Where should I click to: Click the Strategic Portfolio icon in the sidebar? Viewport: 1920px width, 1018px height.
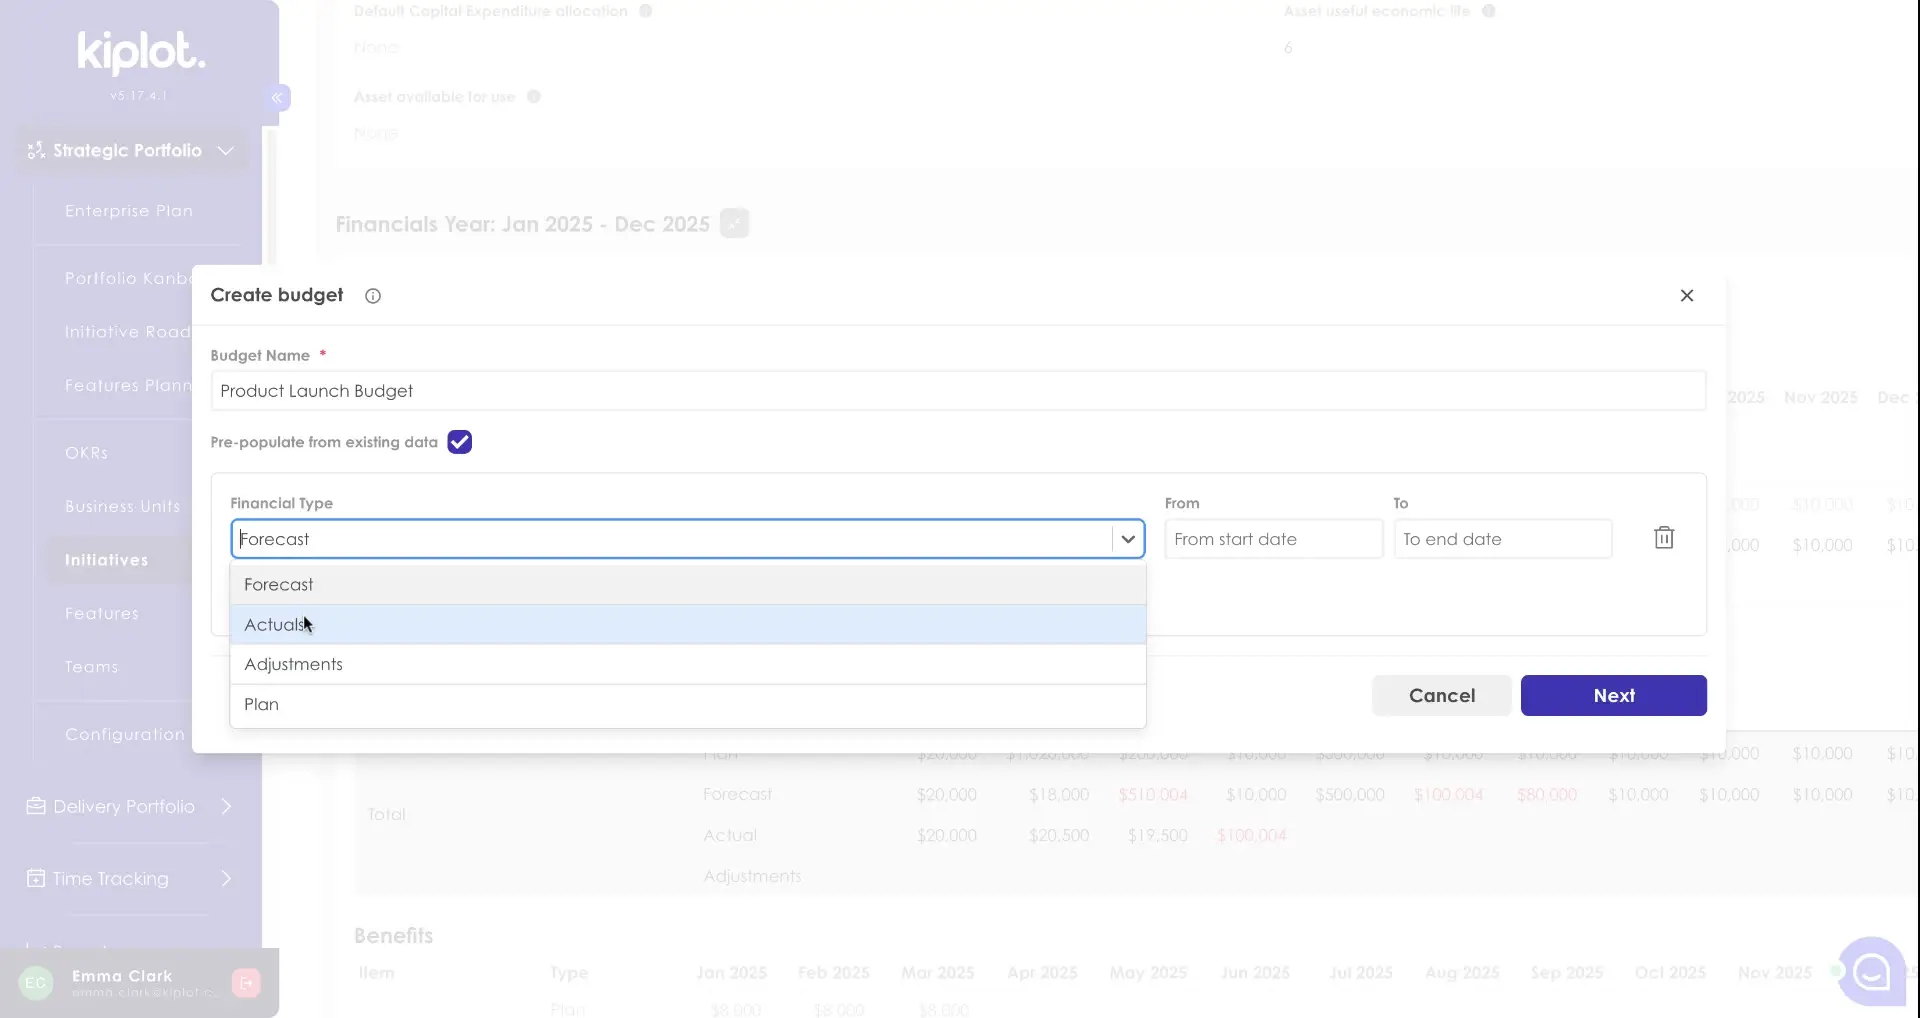pos(36,151)
